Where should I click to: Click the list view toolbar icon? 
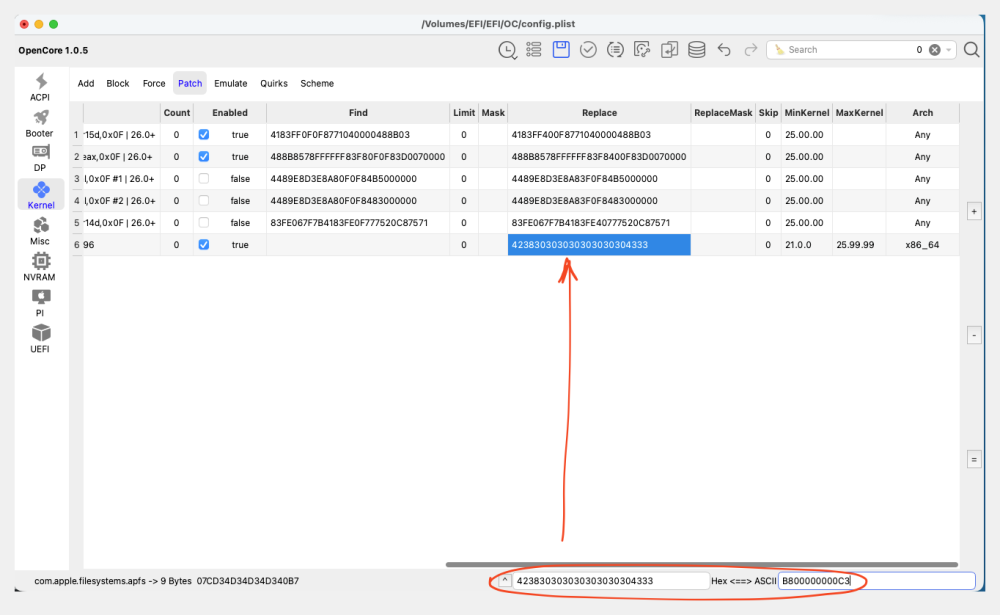(534, 50)
